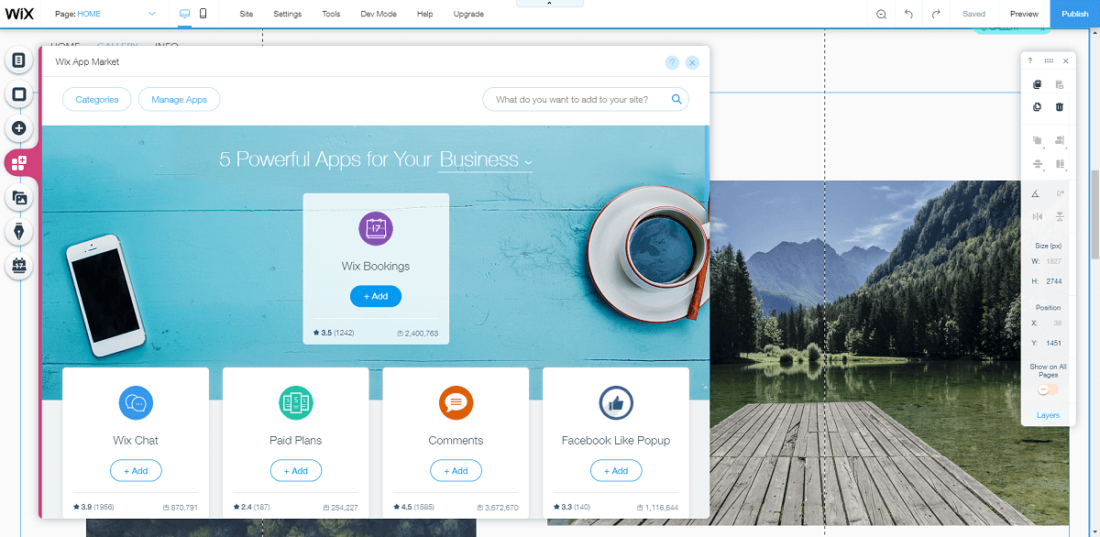Click the Wix logo
This screenshot has width=1100, height=537.
coord(20,14)
